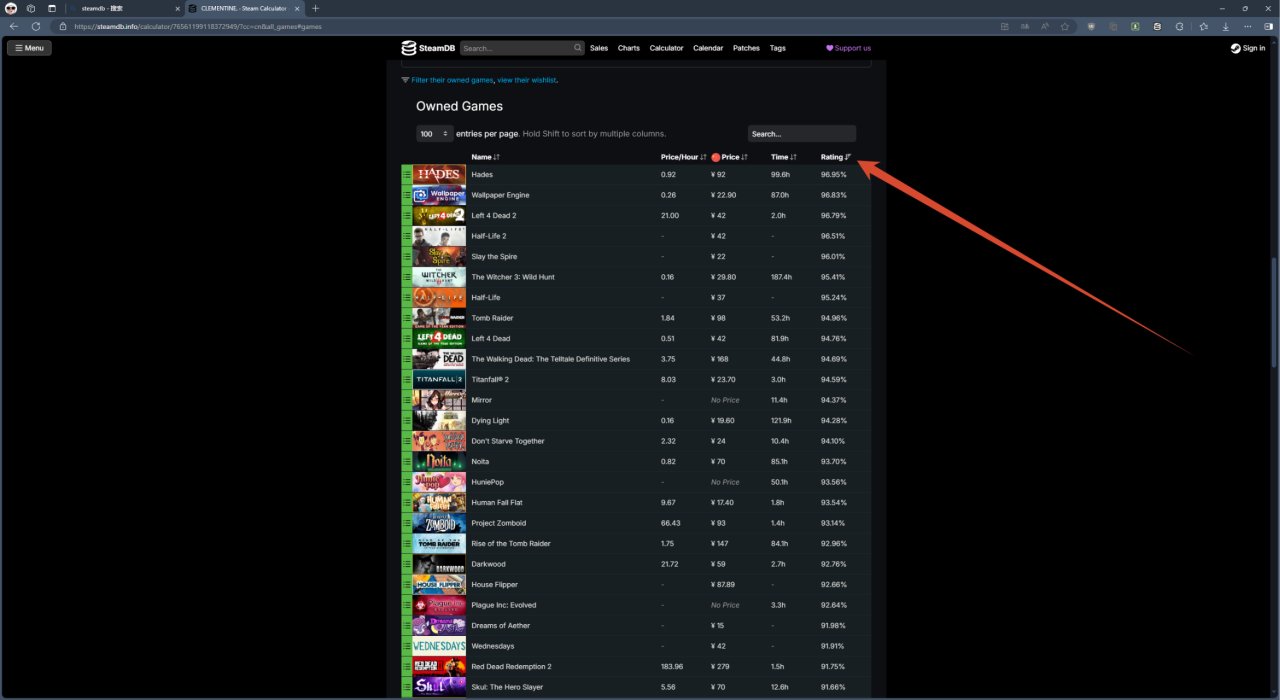Click the sort icon beside Name column
Viewport: 1280px width, 700px height.
click(497, 157)
